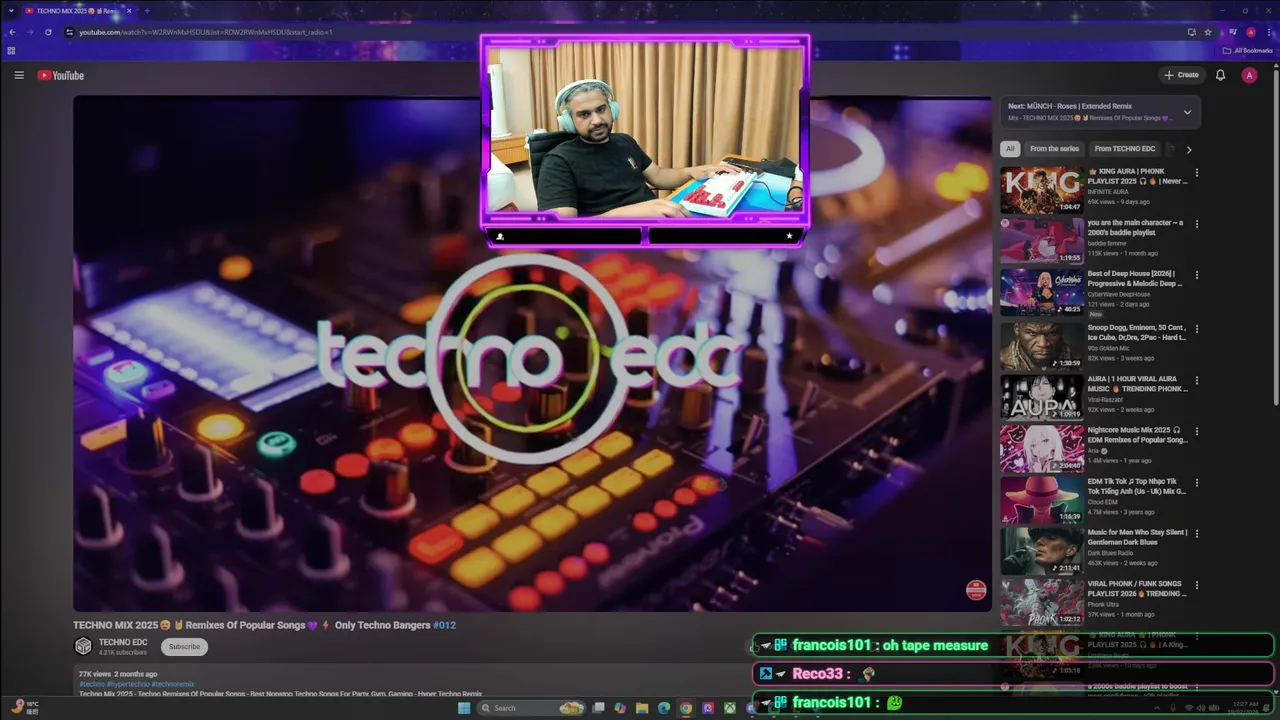Screen dimensions: 1280x720
Task: Bookmark this page with the star icon
Action: (x=1208, y=32)
